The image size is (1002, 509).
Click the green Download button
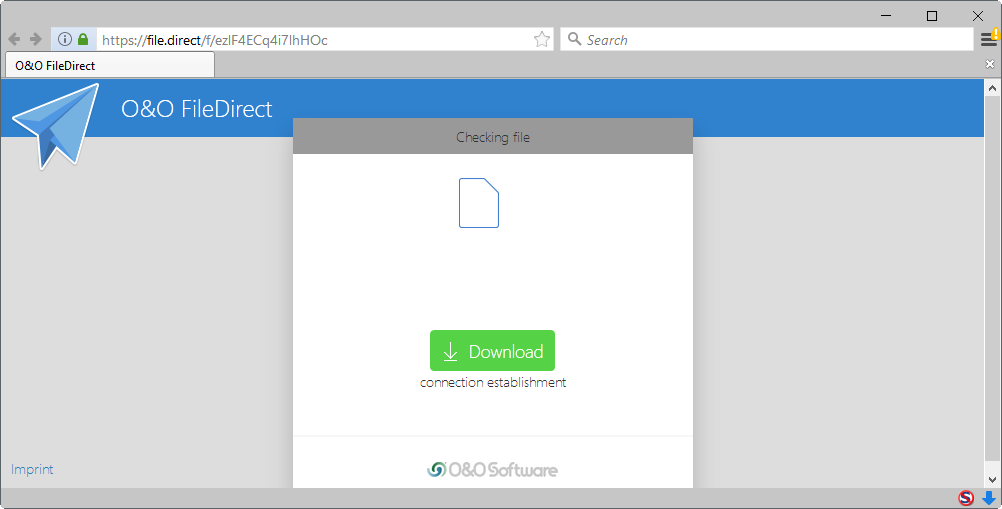click(492, 351)
